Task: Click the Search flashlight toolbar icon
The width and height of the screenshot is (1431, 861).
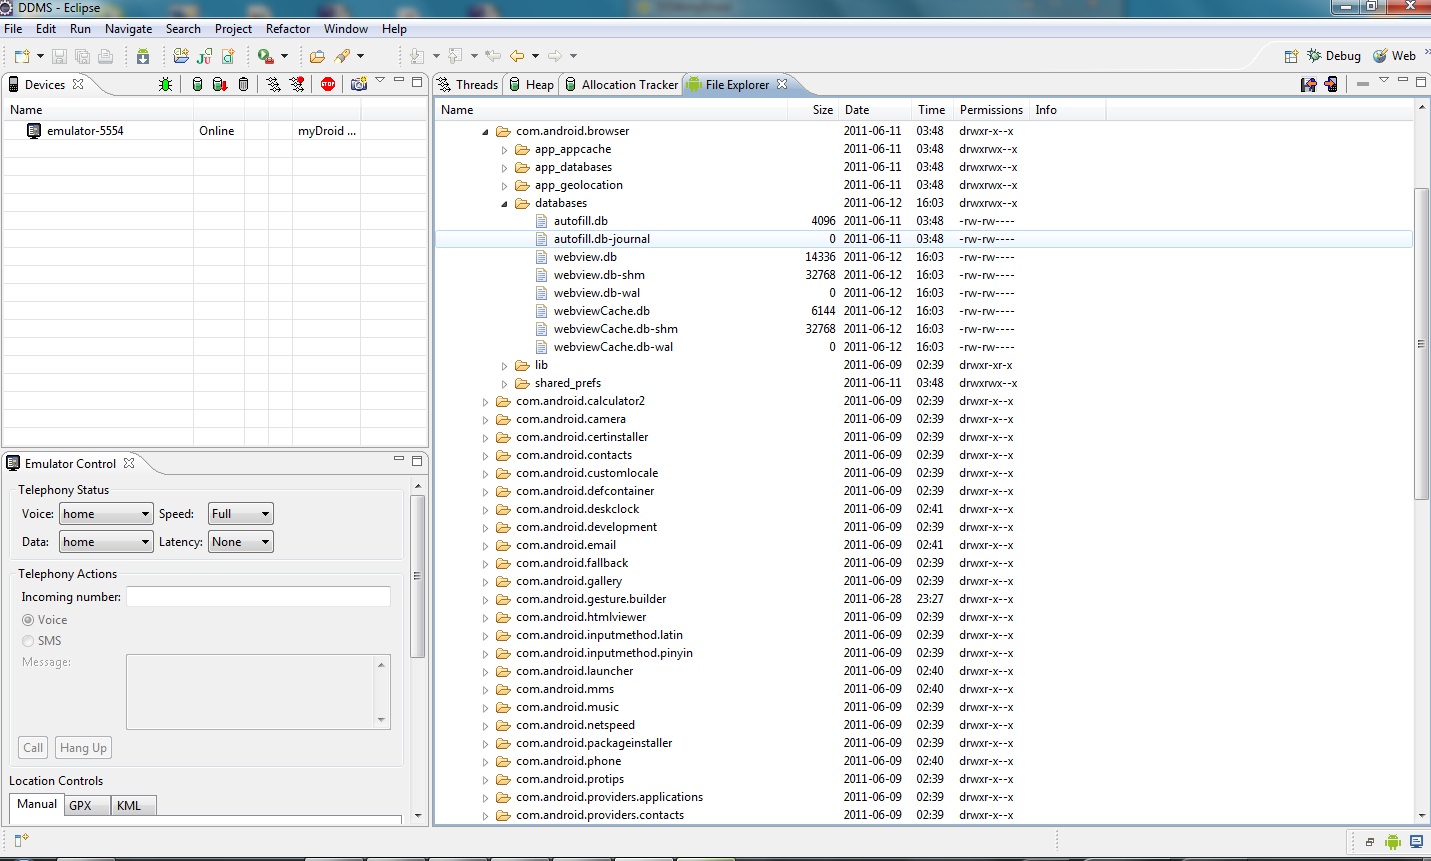Action: click(x=343, y=56)
